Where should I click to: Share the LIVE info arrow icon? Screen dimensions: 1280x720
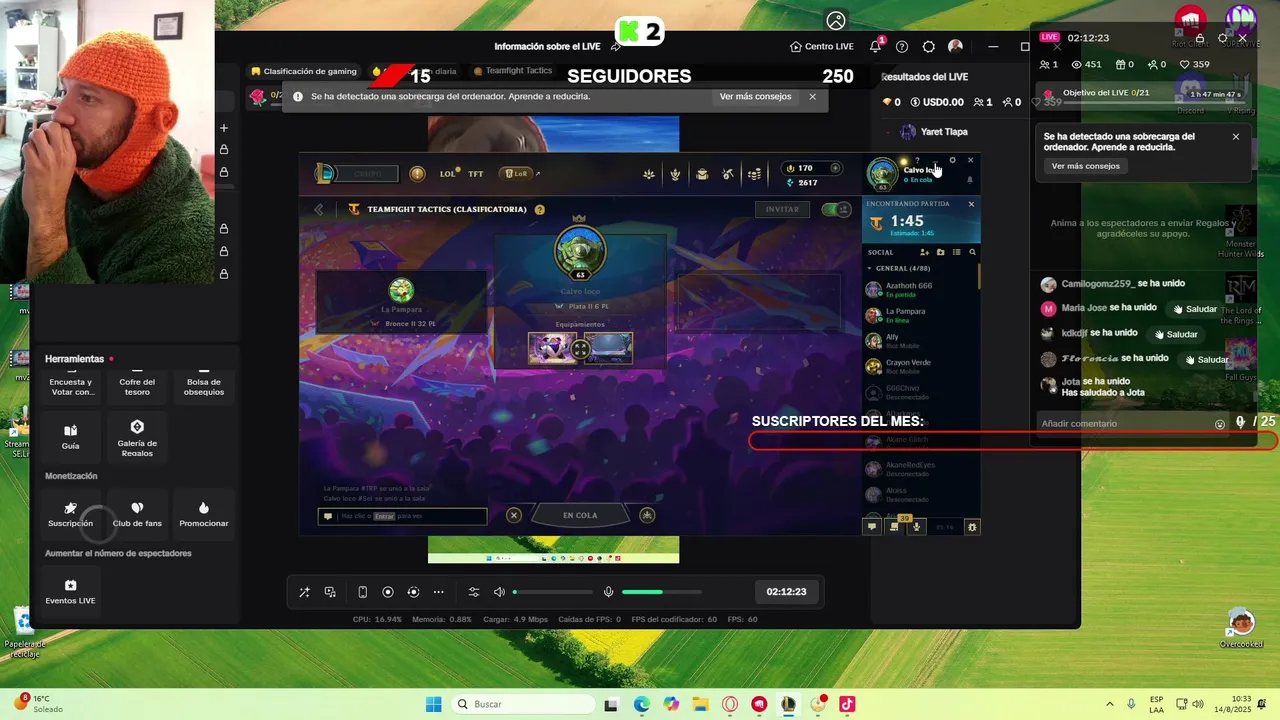(x=616, y=47)
